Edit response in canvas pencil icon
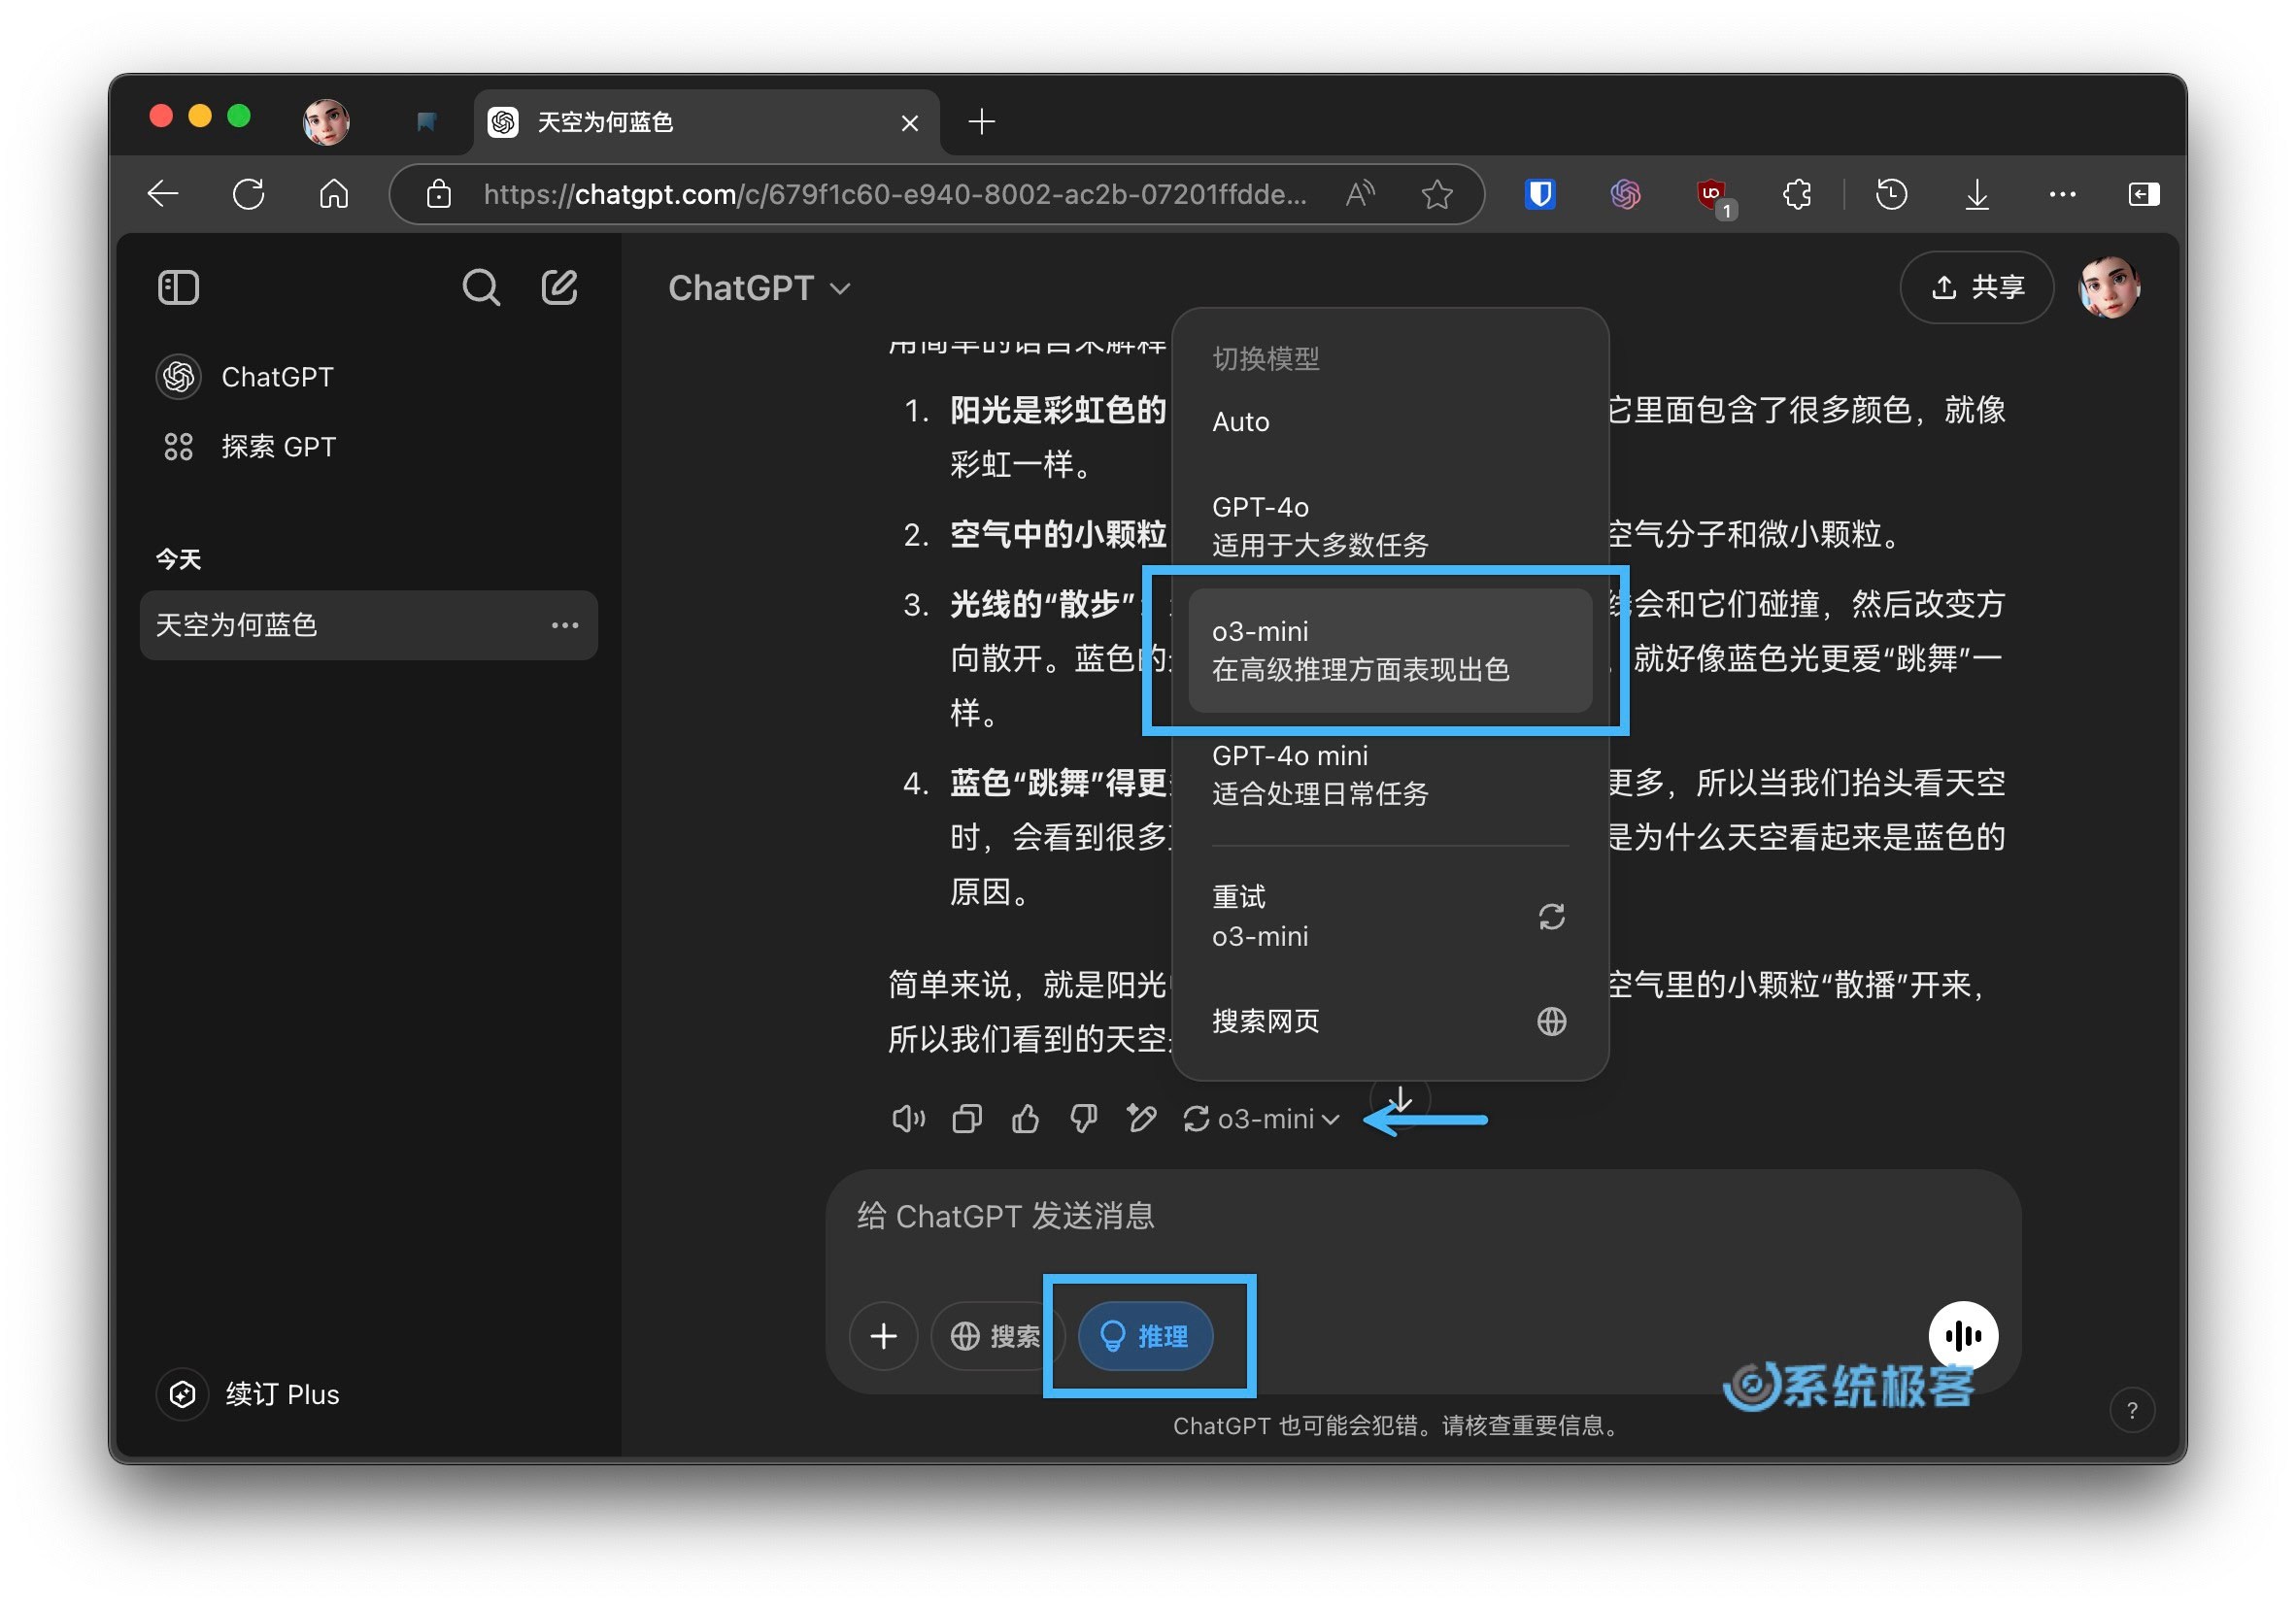Screen dimensions: 2296x1608 (1142, 1119)
